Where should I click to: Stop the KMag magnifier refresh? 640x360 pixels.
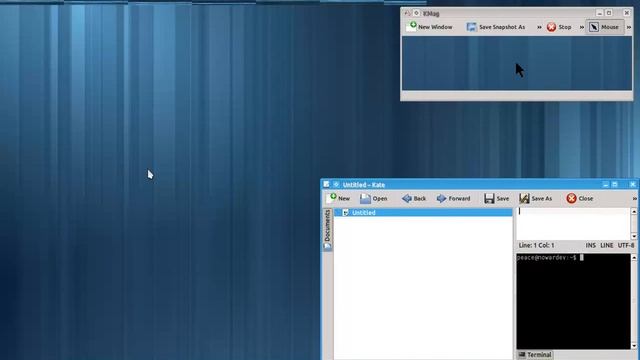pos(559,27)
